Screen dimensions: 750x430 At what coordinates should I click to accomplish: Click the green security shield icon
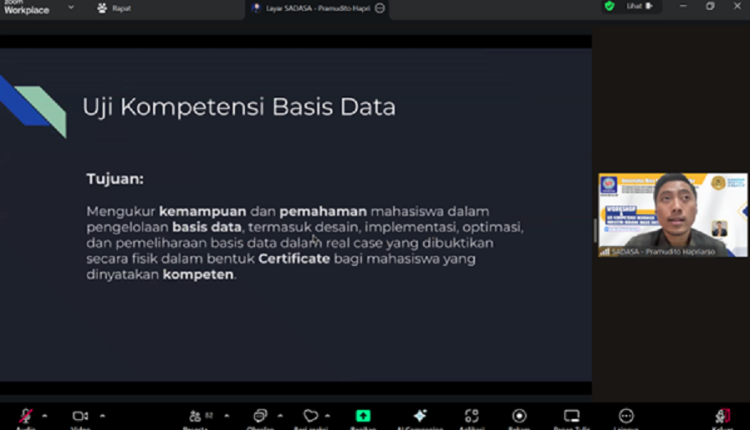click(609, 6)
